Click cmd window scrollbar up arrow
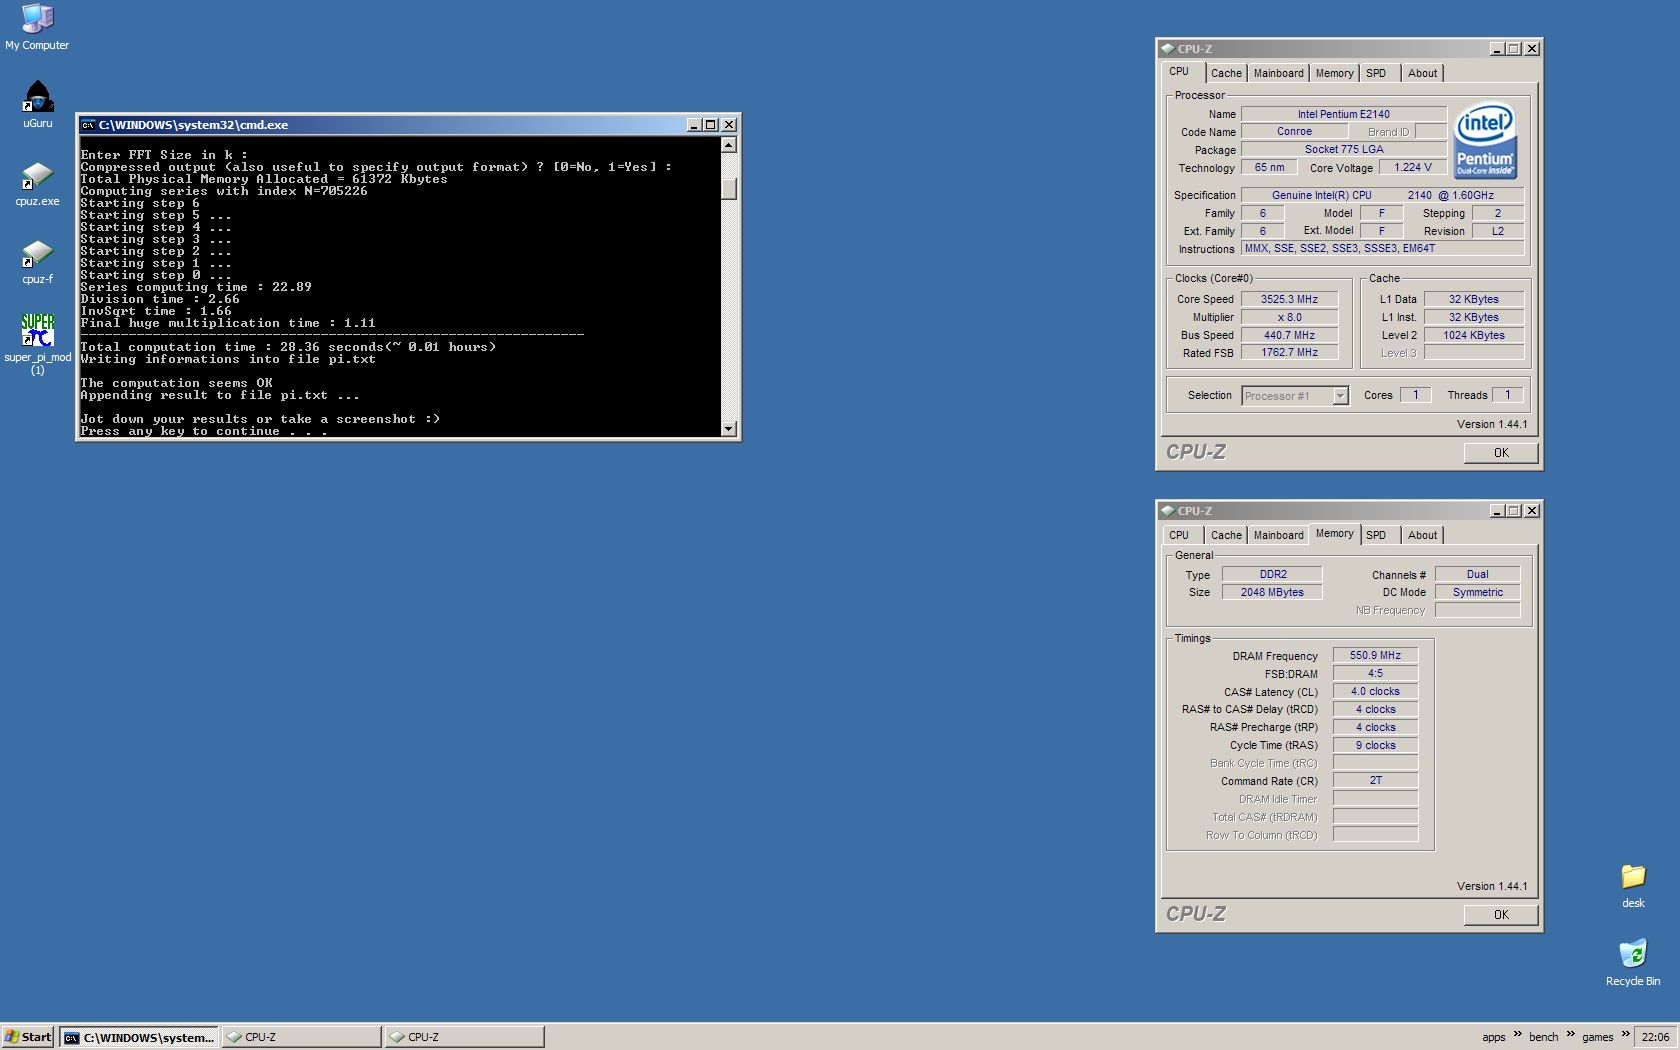This screenshot has width=1680, height=1050. [x=728, y=145]
